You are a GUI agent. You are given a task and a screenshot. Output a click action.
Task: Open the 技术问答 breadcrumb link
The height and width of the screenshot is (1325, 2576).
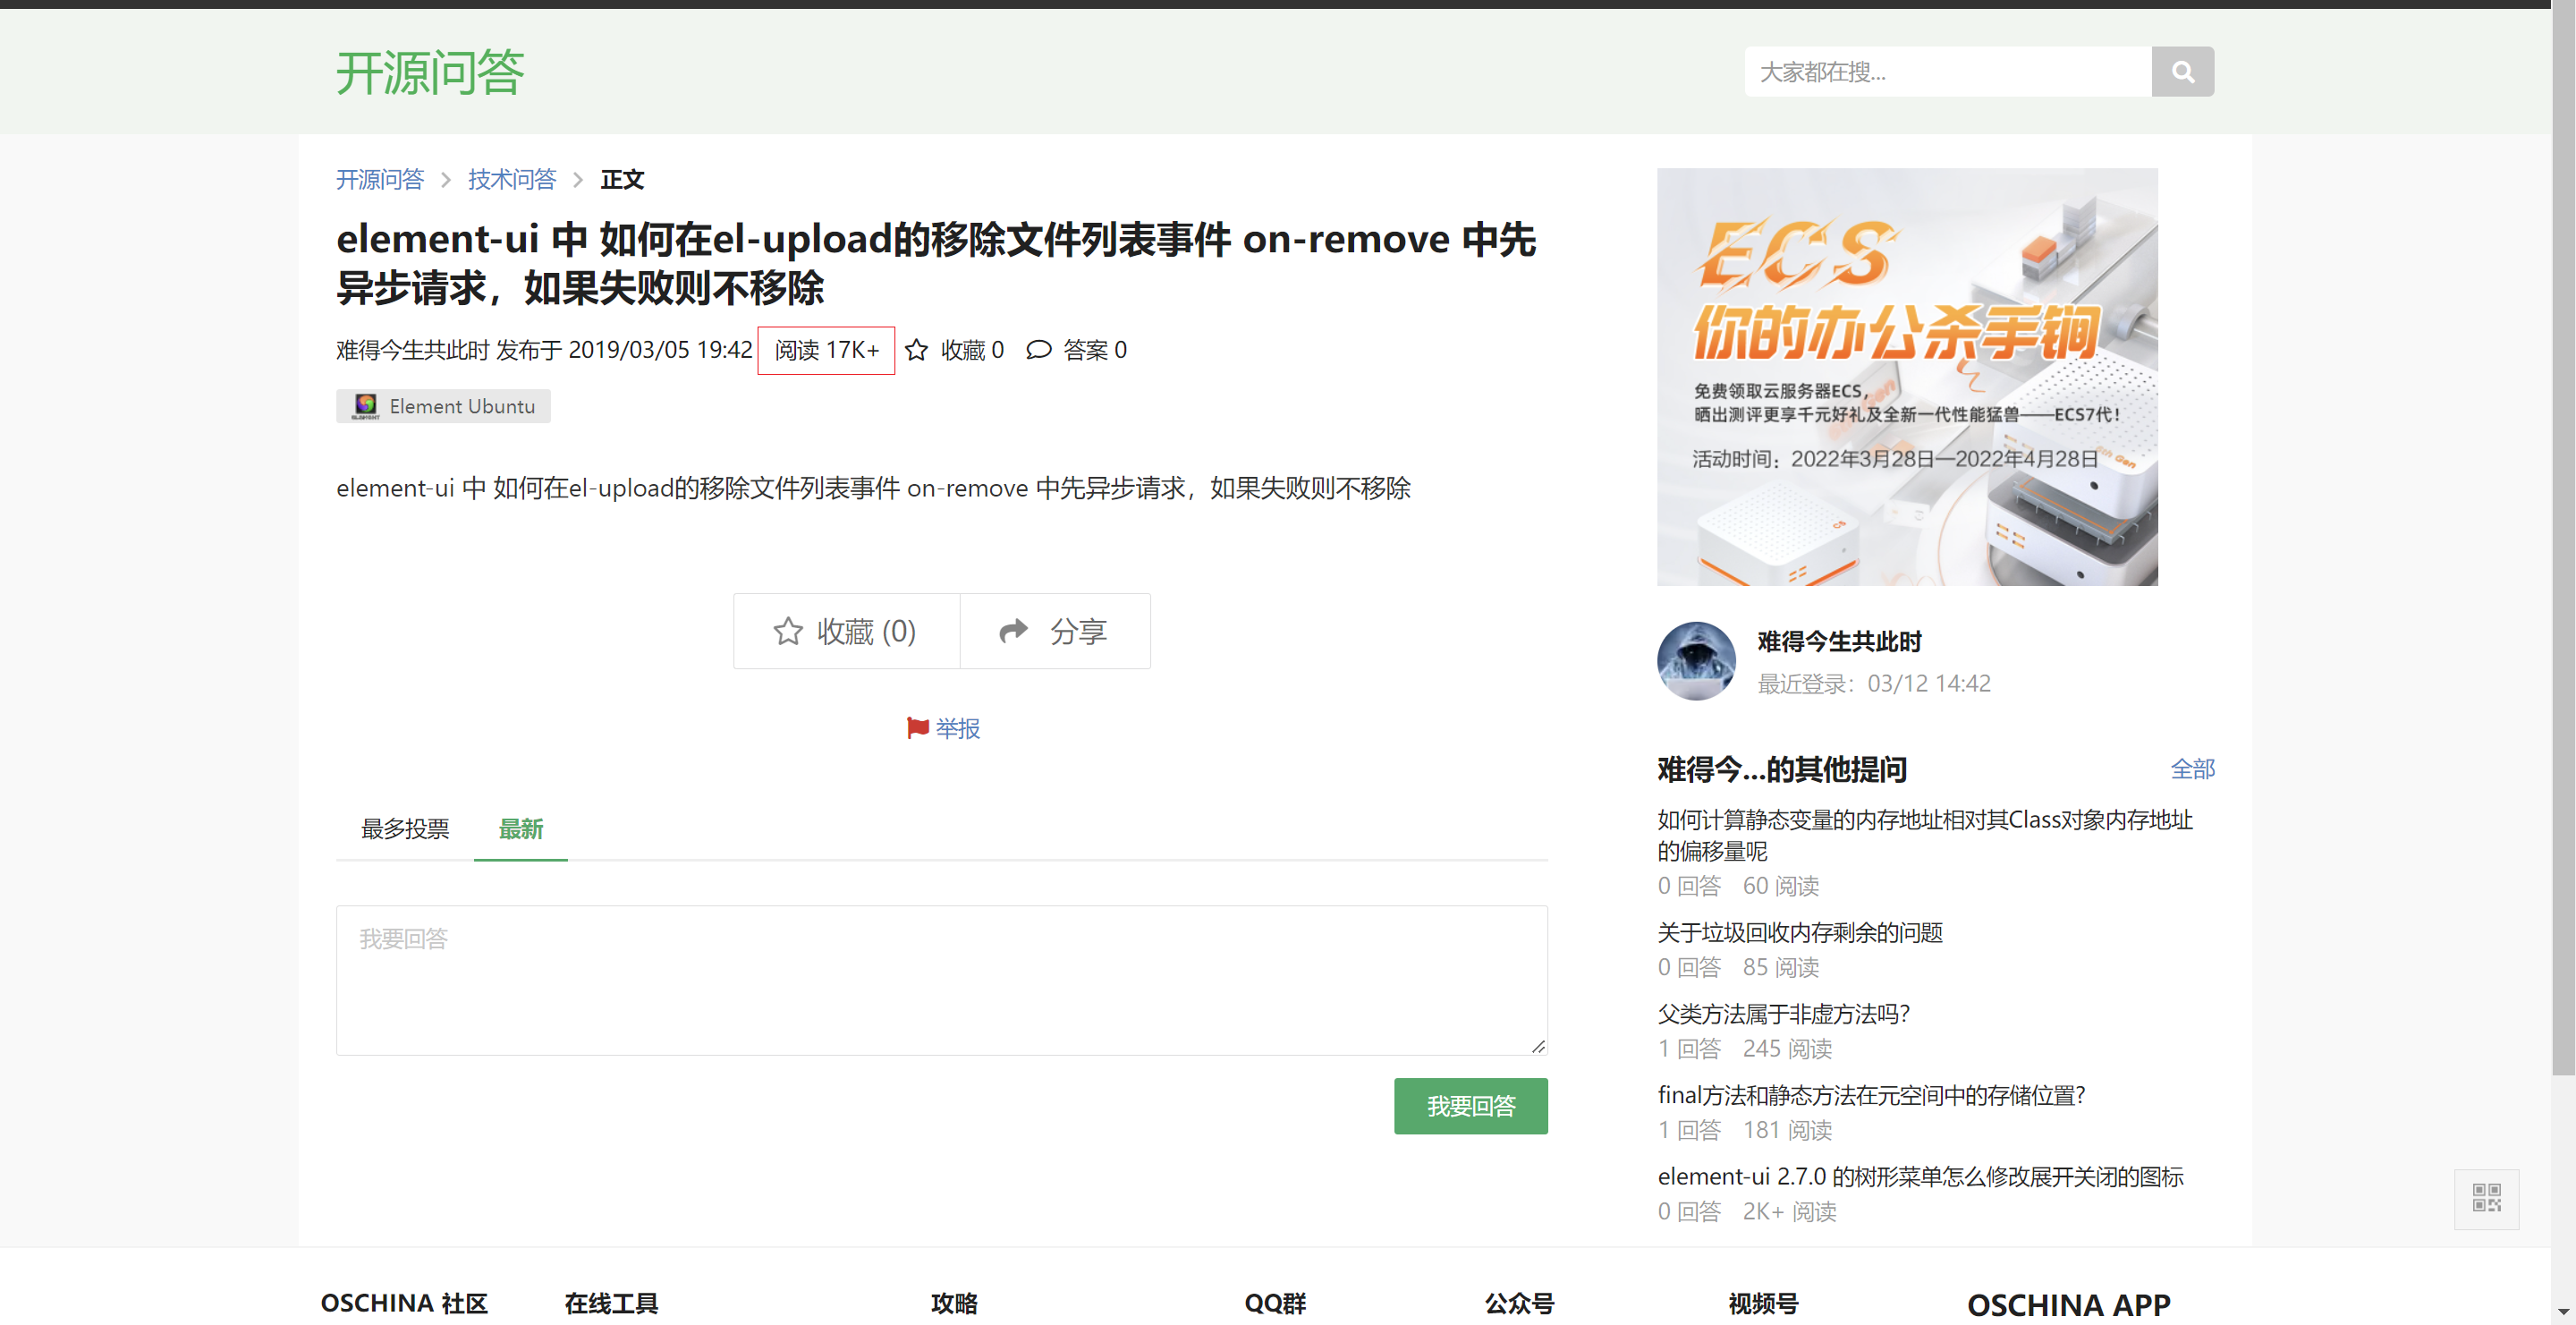click(511, 180)
